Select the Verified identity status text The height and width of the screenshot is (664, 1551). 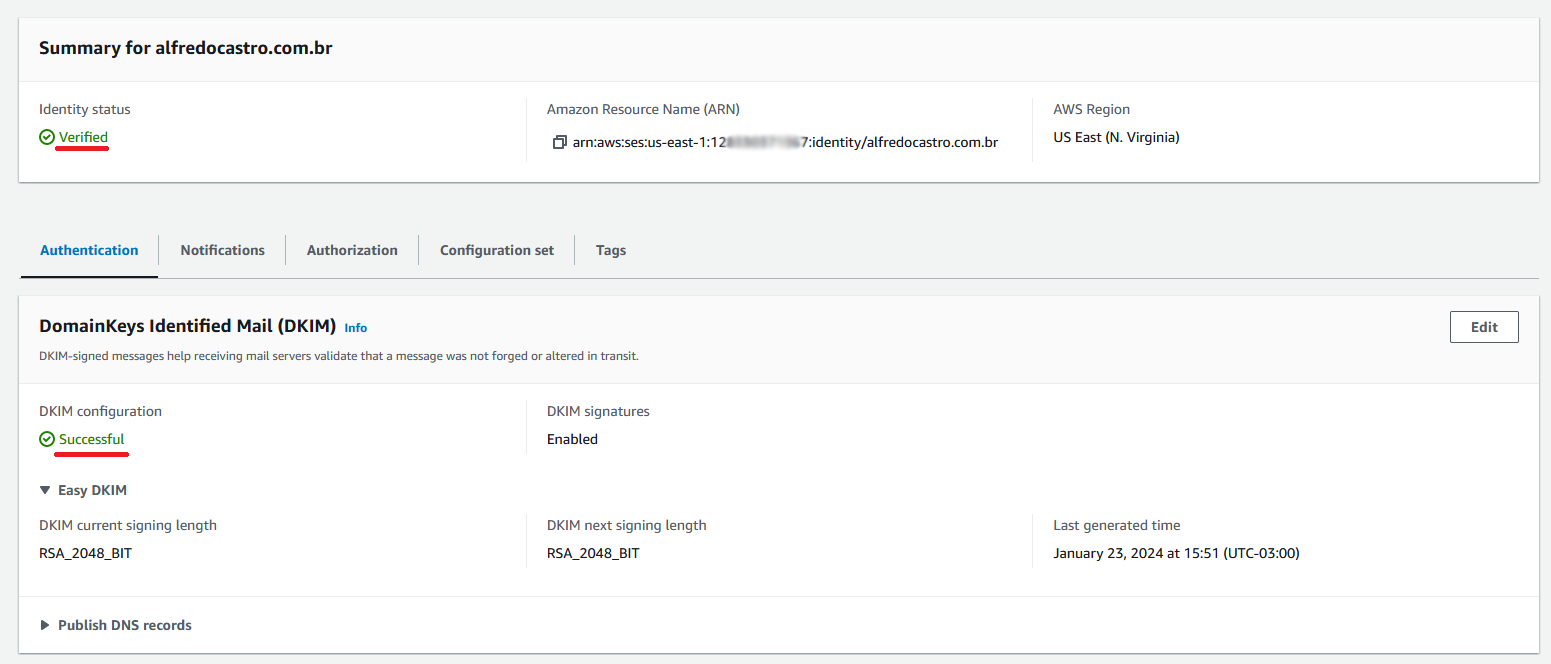click(x=83, y=137)
